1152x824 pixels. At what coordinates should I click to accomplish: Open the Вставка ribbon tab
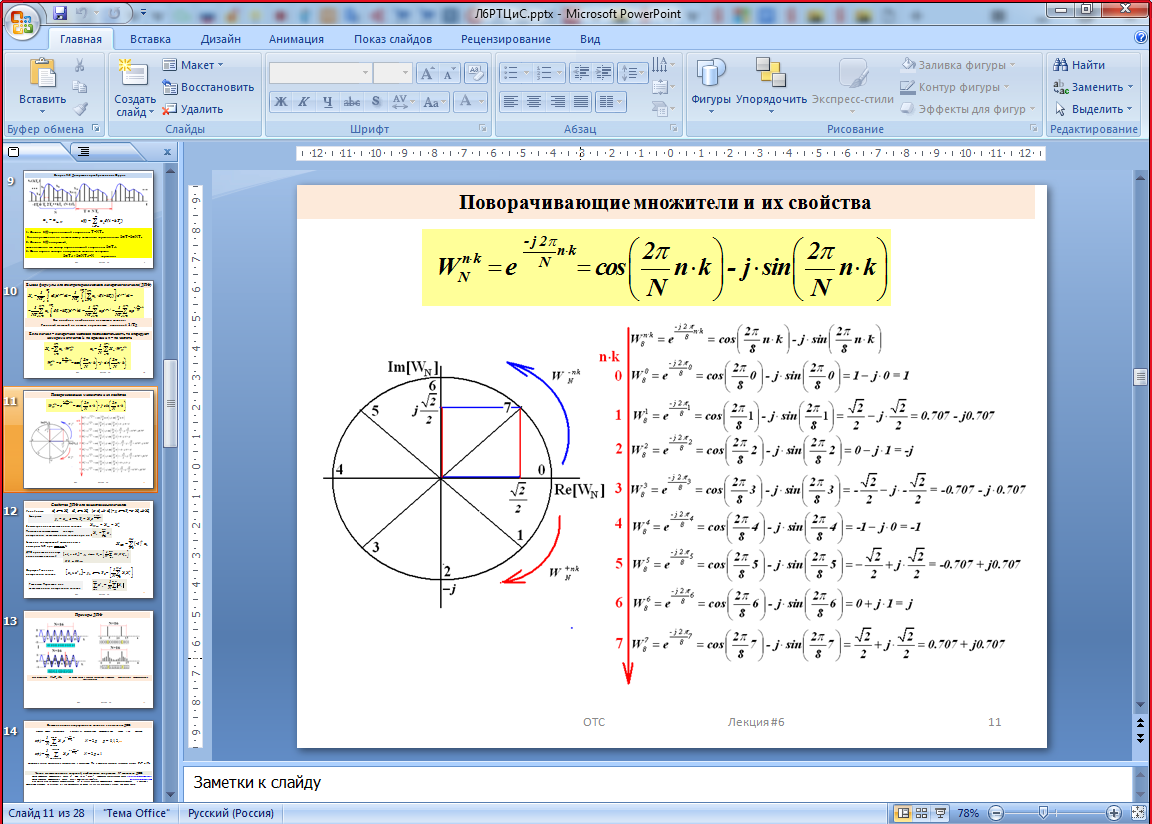coord(150,39)
